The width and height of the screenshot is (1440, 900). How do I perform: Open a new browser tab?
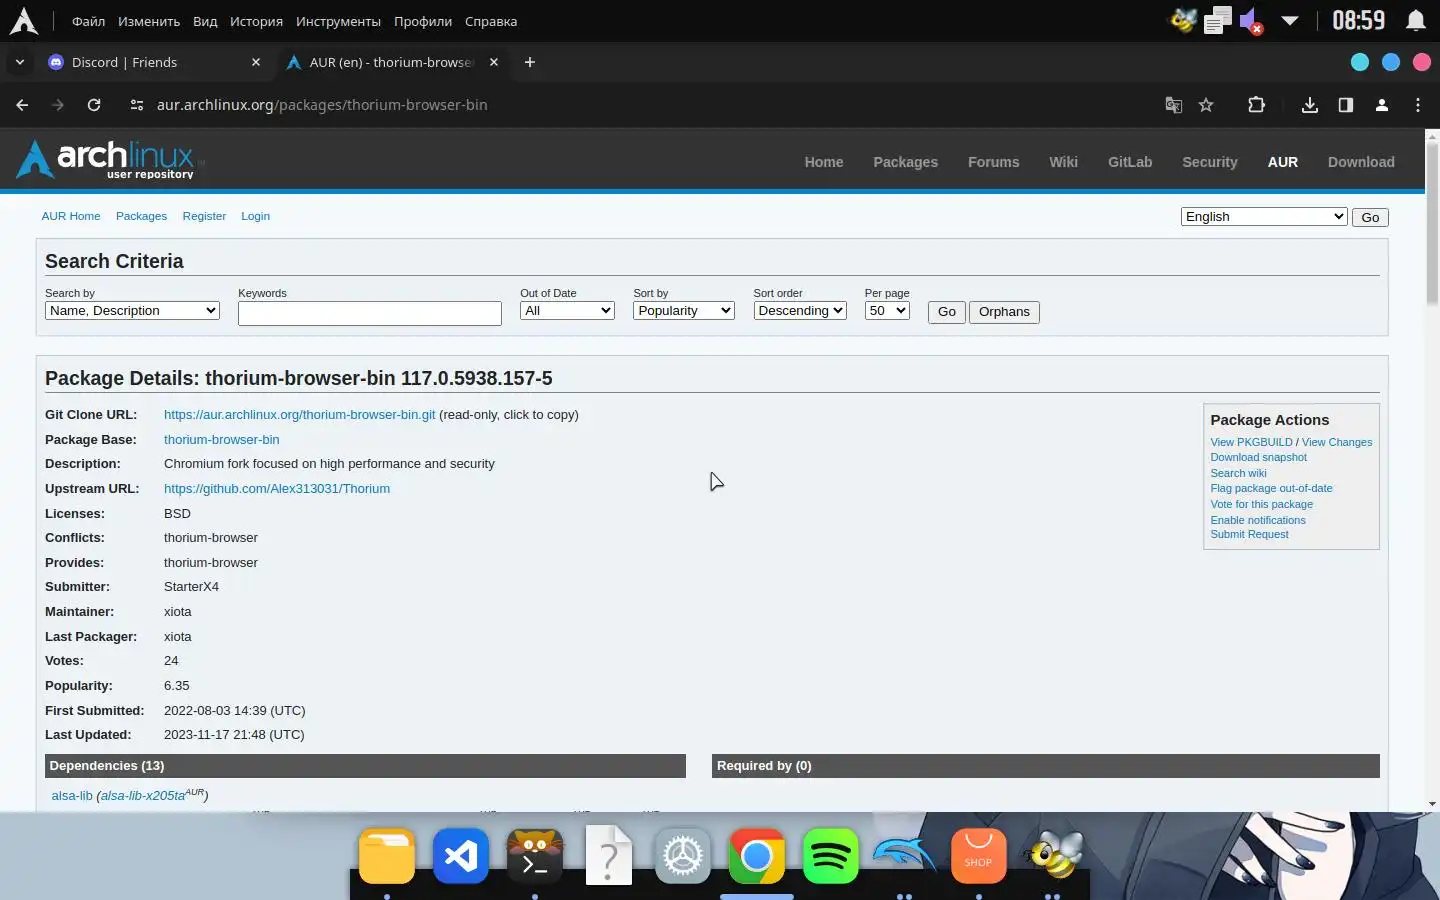[x=529, y=62]
